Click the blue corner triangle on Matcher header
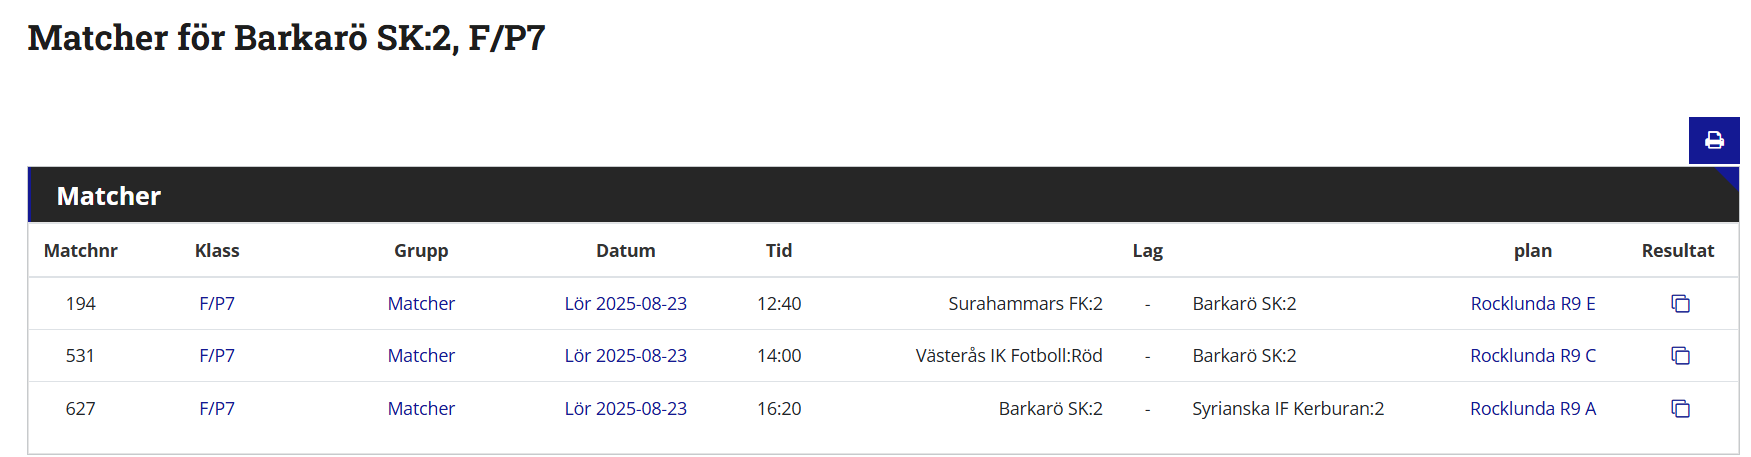Screen dimensions: 1751x457 [1729, 177]
